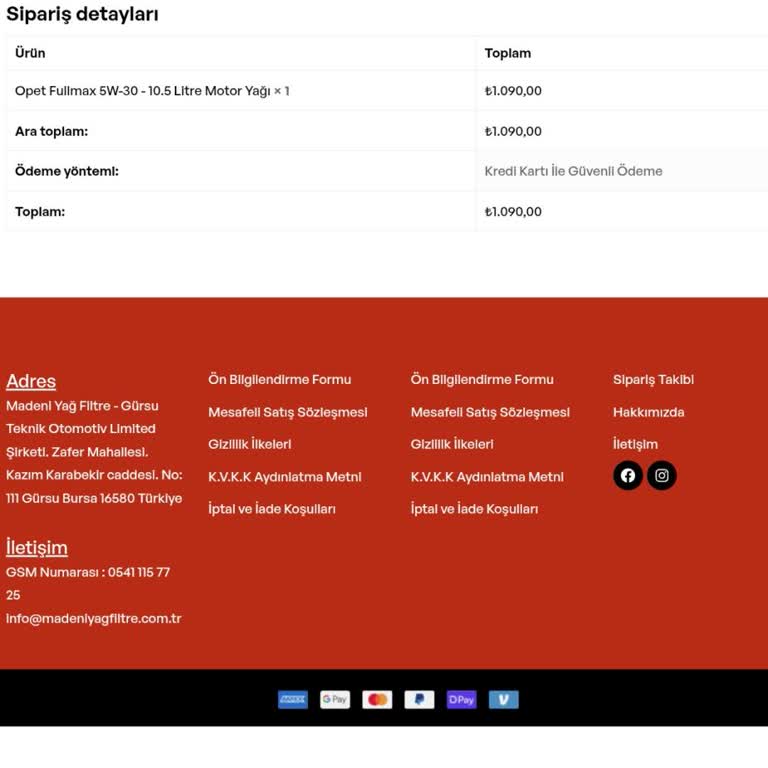Screen dimensions: 768x768
Task: Click the info@madeniyagfiltre.com.tr email text
Action: [94, 618]
